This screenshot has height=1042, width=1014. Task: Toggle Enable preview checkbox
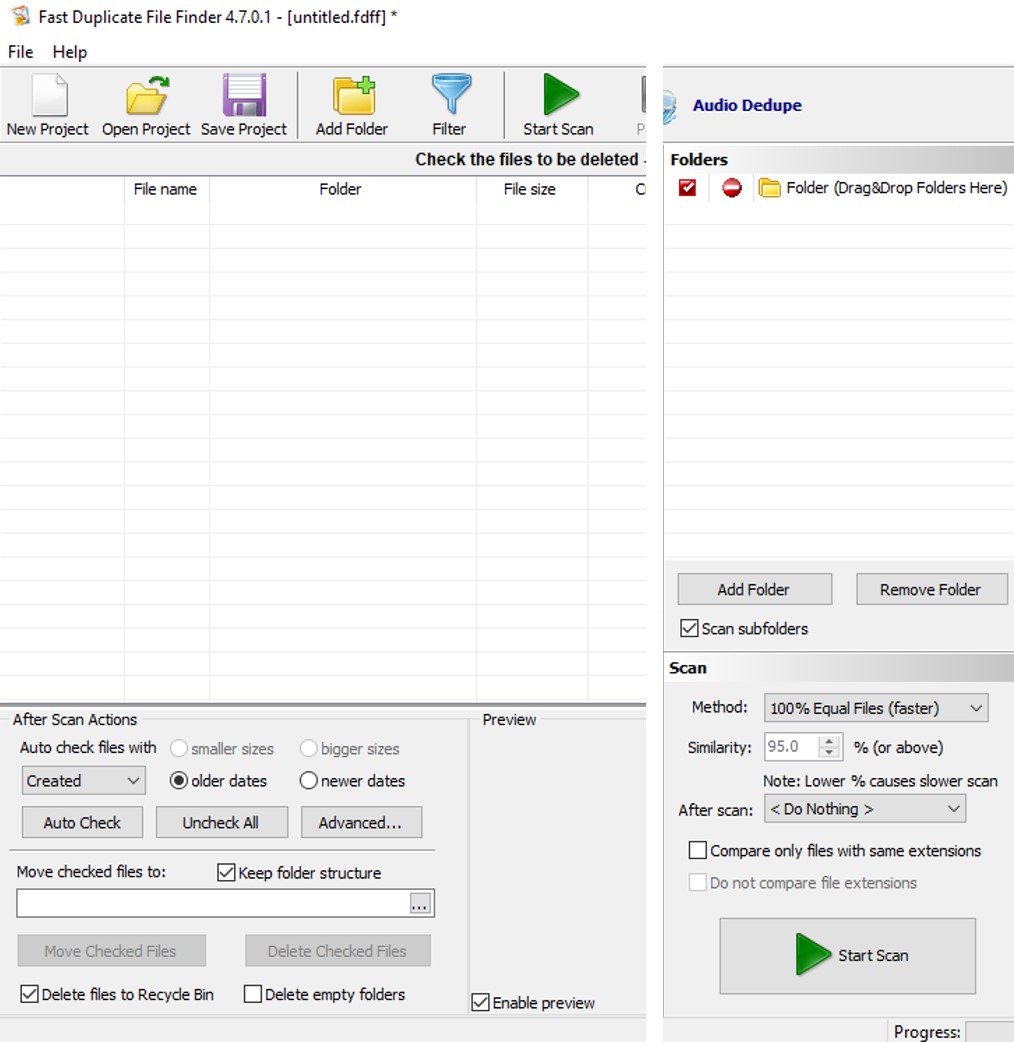(x=480, y=1002)
